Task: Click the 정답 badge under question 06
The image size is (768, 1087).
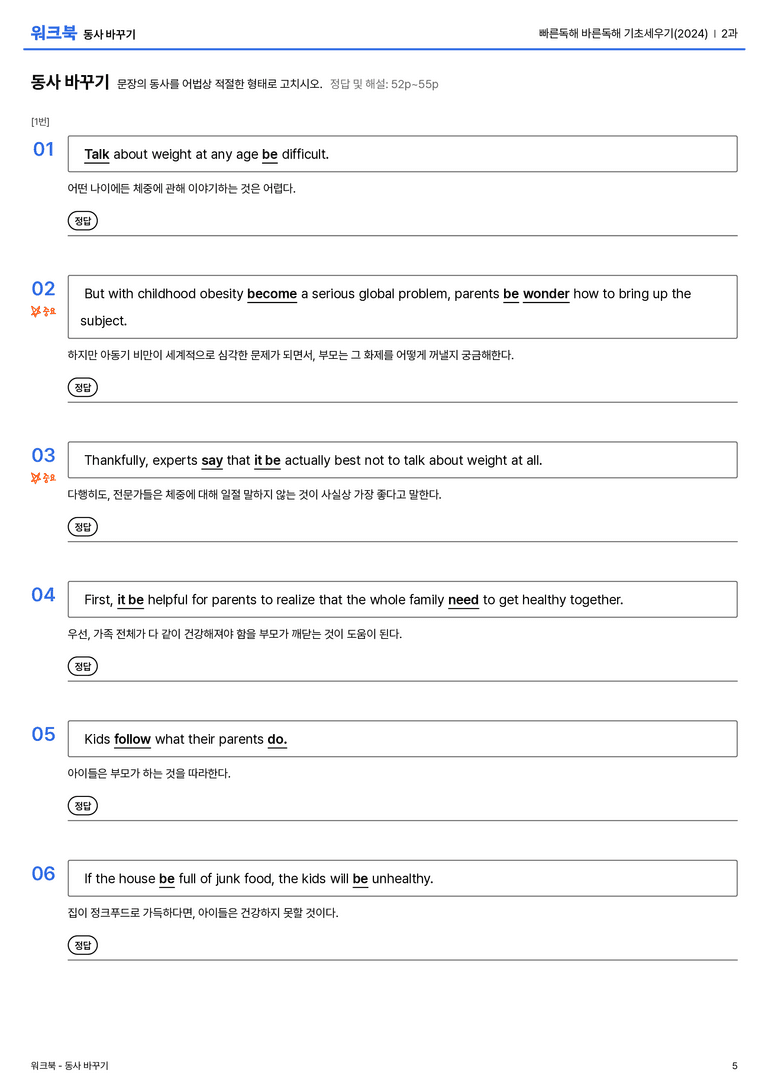Action: pos(82,945)
